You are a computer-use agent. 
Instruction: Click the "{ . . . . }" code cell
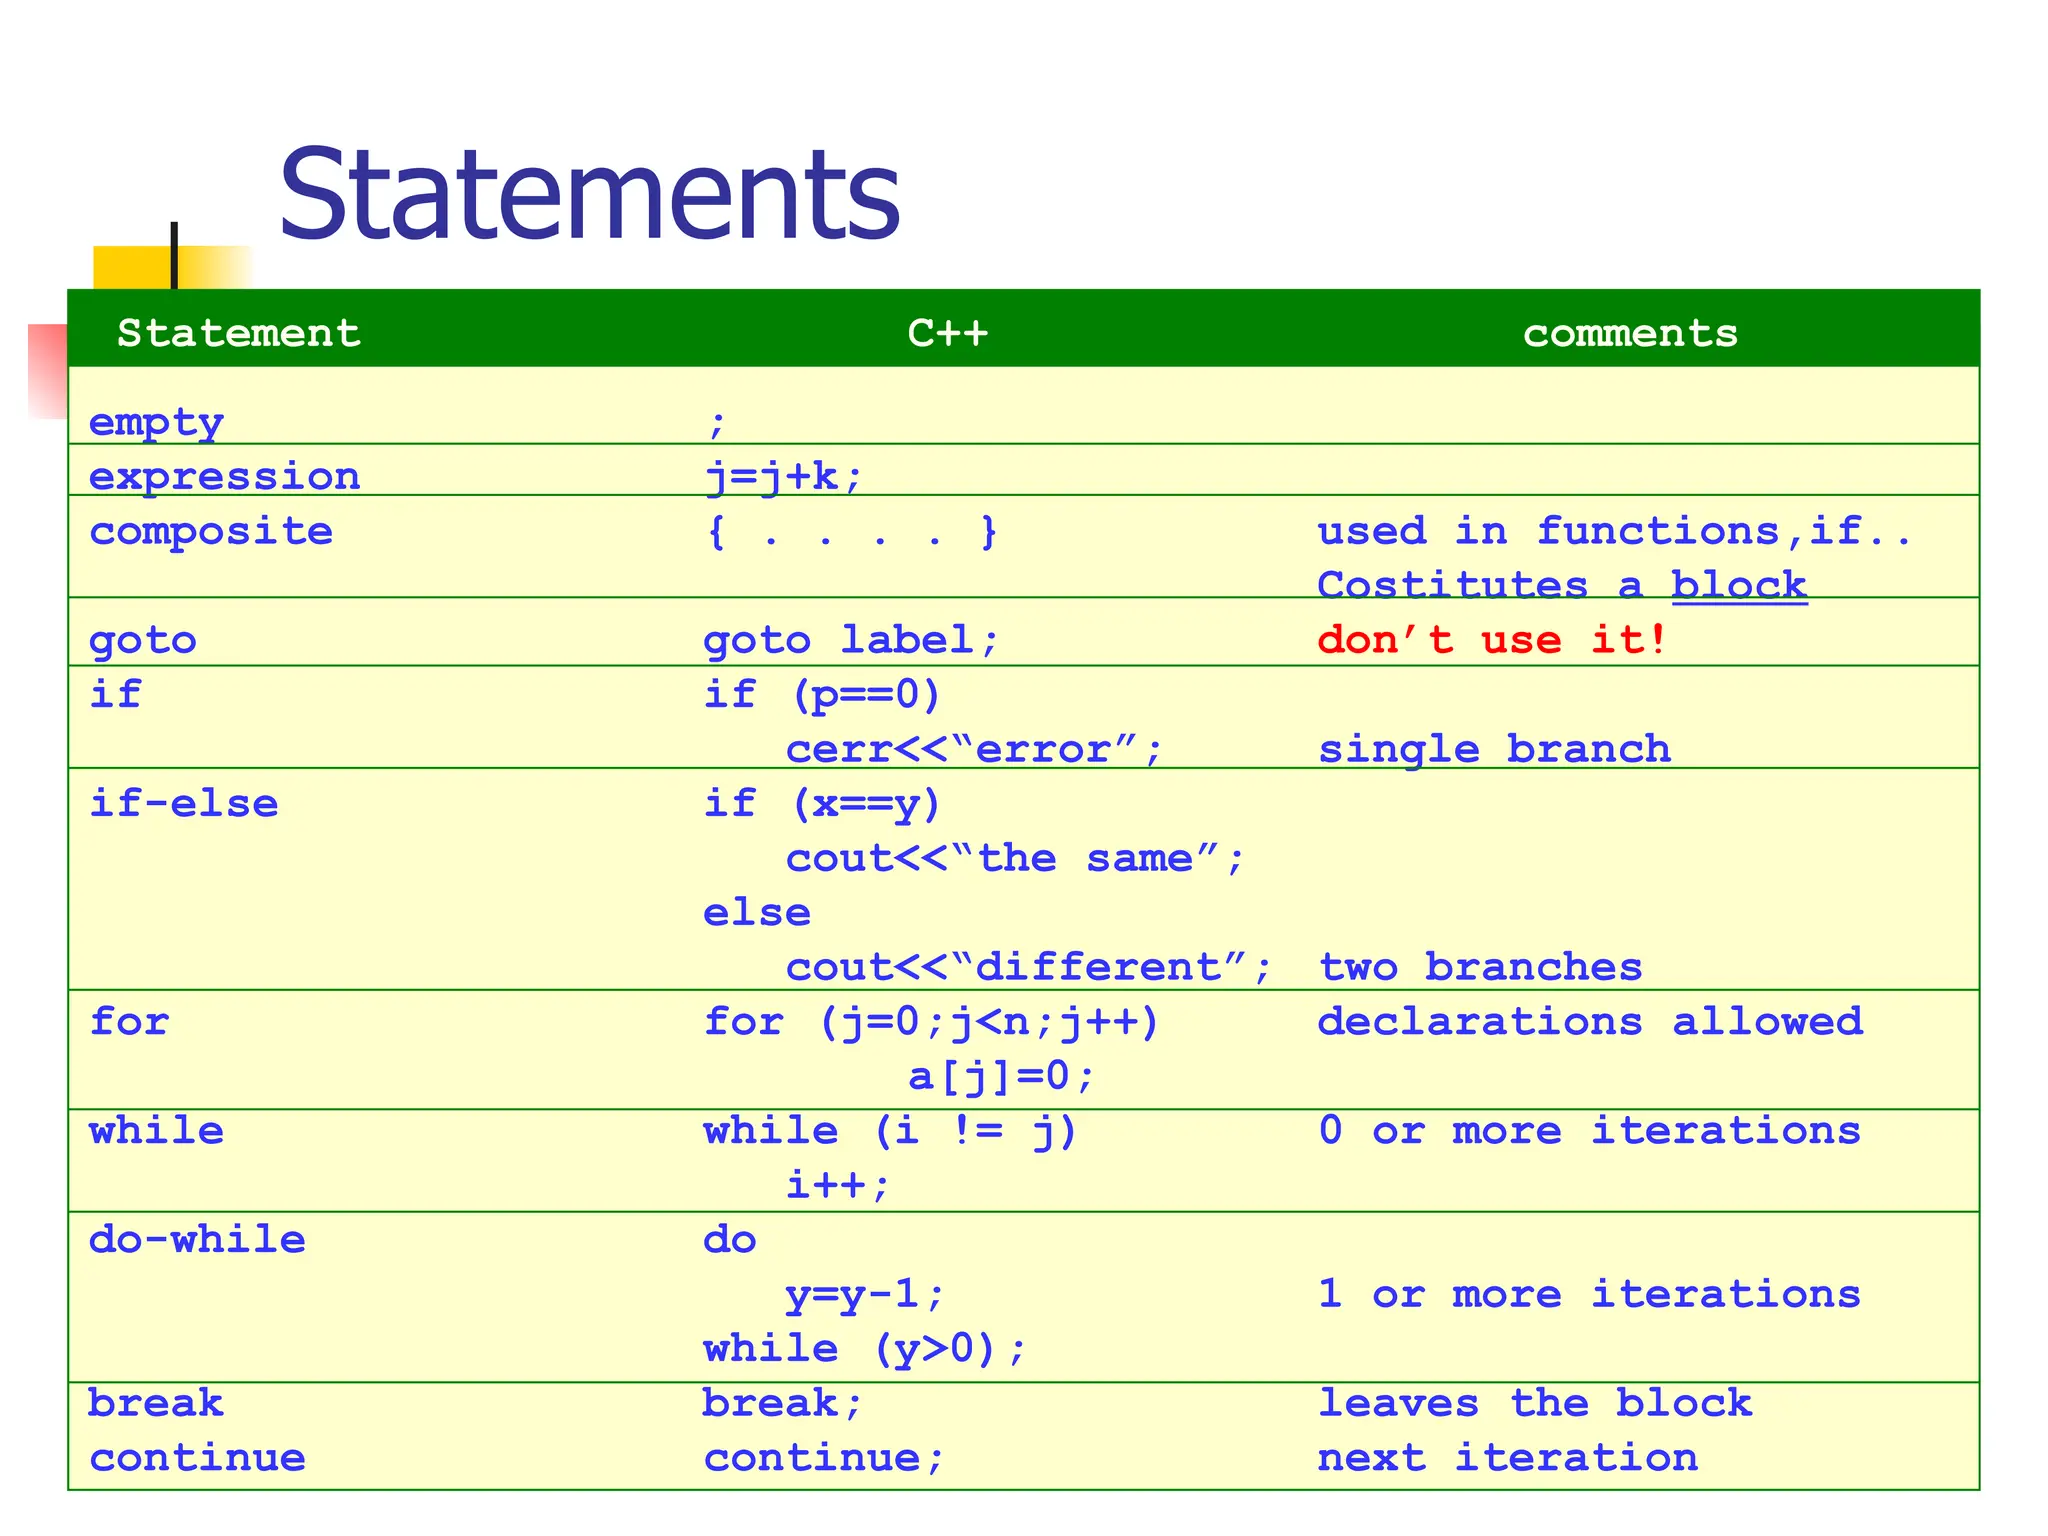click(851, 531)
